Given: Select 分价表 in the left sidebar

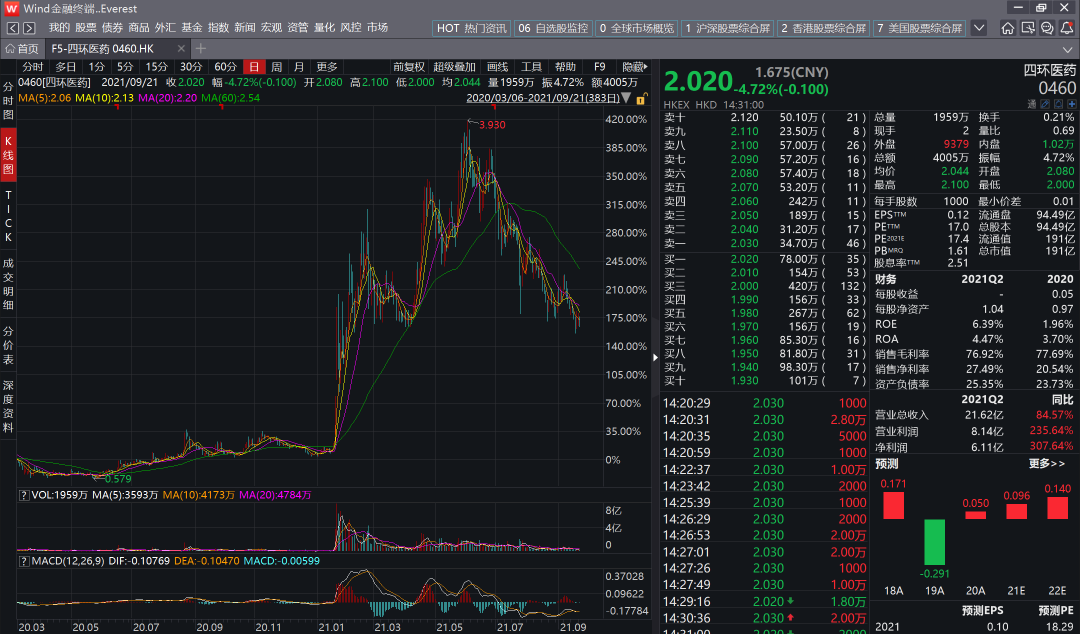Looking at the screenshot, I should click(8, 345).
